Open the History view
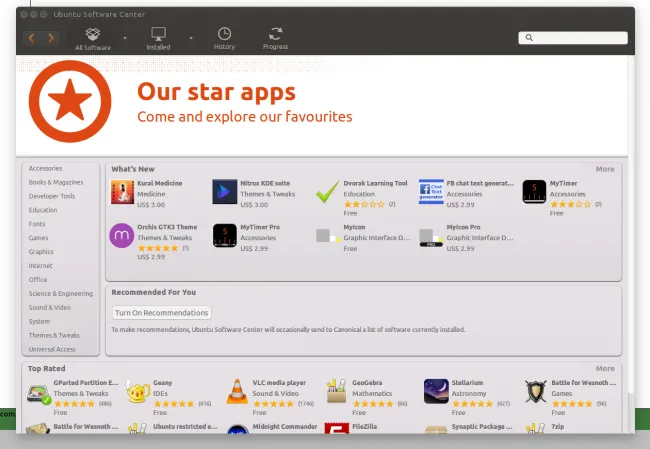The width and height of the screenshot is (650, 449). point(224,39)
